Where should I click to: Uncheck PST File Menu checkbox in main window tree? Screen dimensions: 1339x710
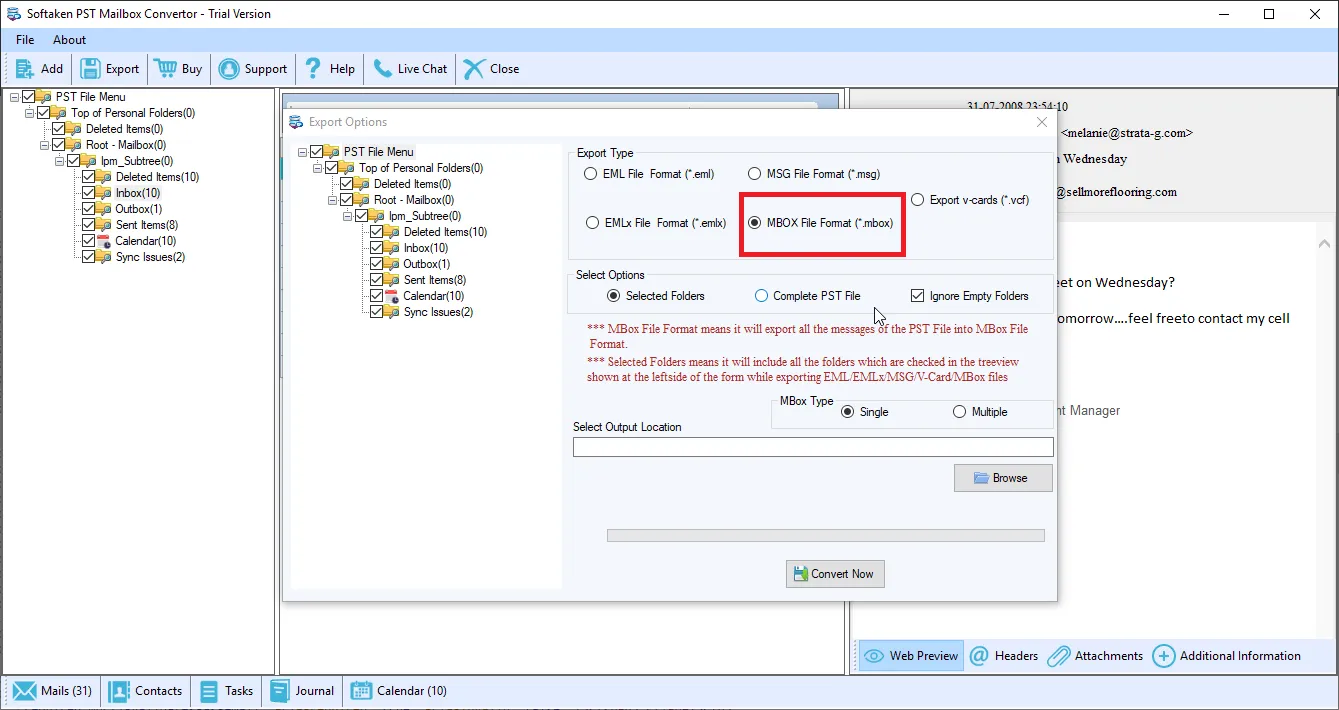[28, 97]
